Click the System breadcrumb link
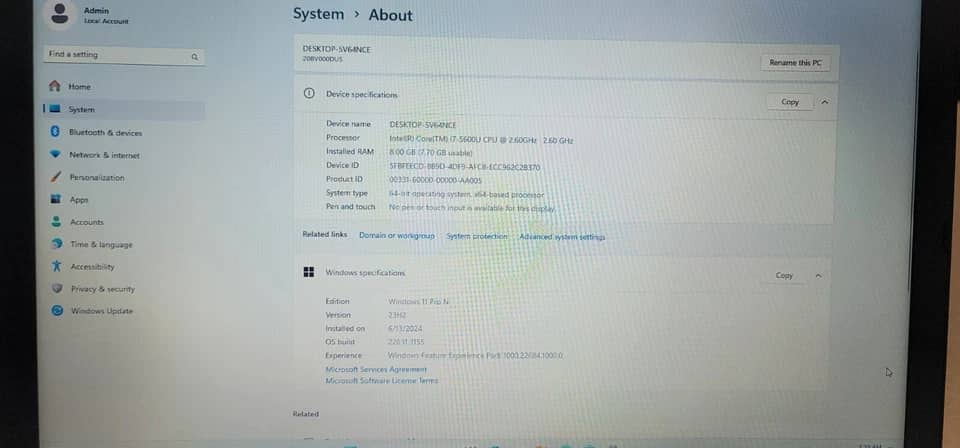960x448 pixels. pyautogui.click(x=318, y=13)
